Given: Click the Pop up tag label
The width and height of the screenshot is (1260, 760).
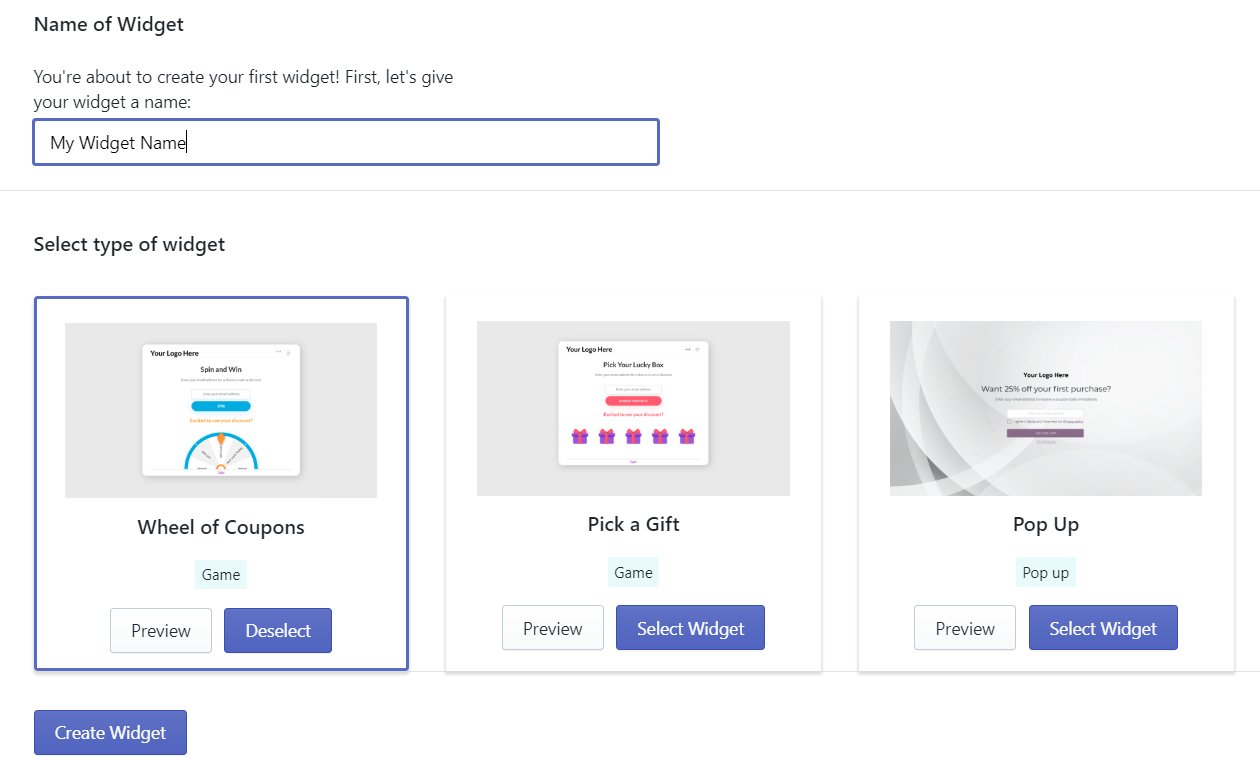Looking at the screenshot, I should tap(1046, 572).
